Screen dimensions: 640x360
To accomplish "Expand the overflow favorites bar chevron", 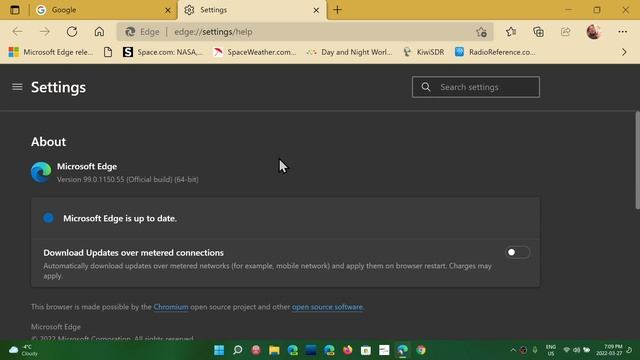I will 624,52.
